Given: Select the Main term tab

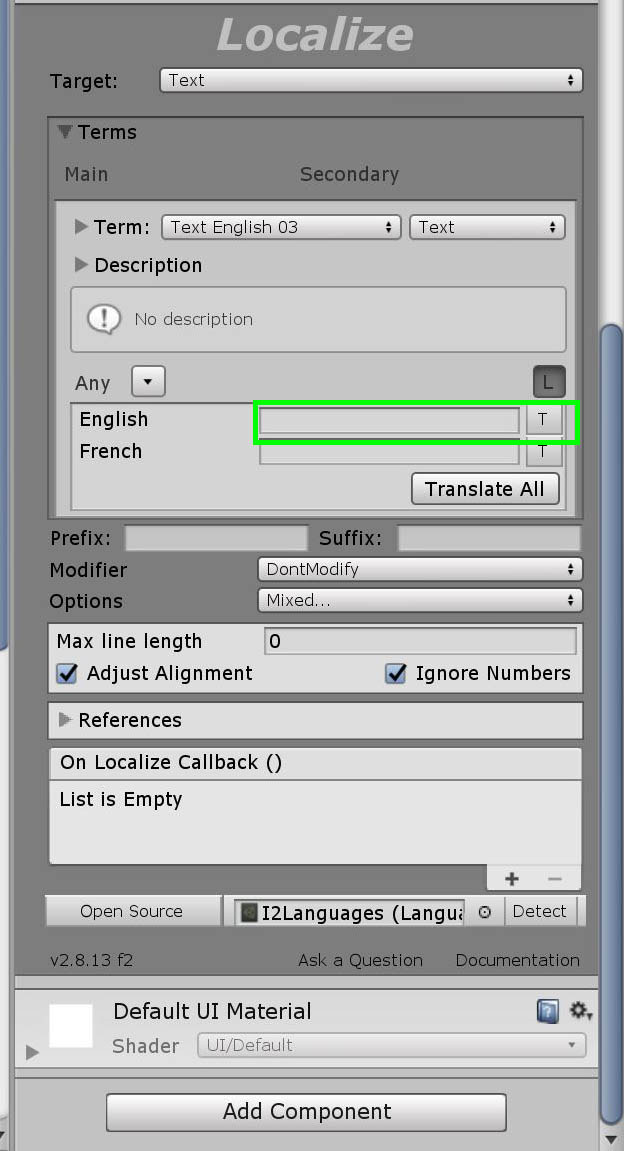Looking at the screenshot, I should (86, 175).
